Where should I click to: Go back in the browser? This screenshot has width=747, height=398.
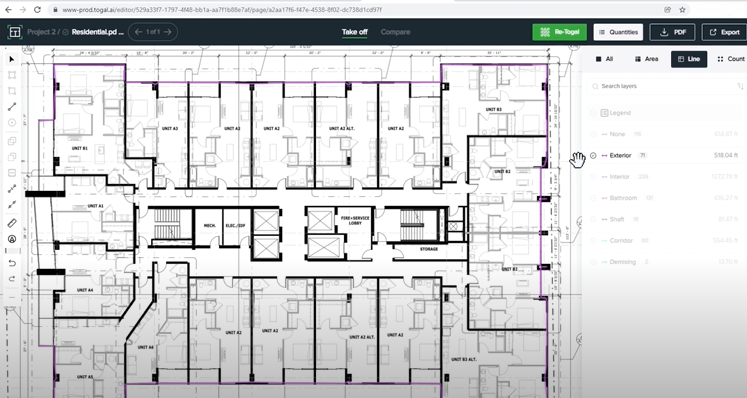8,10
